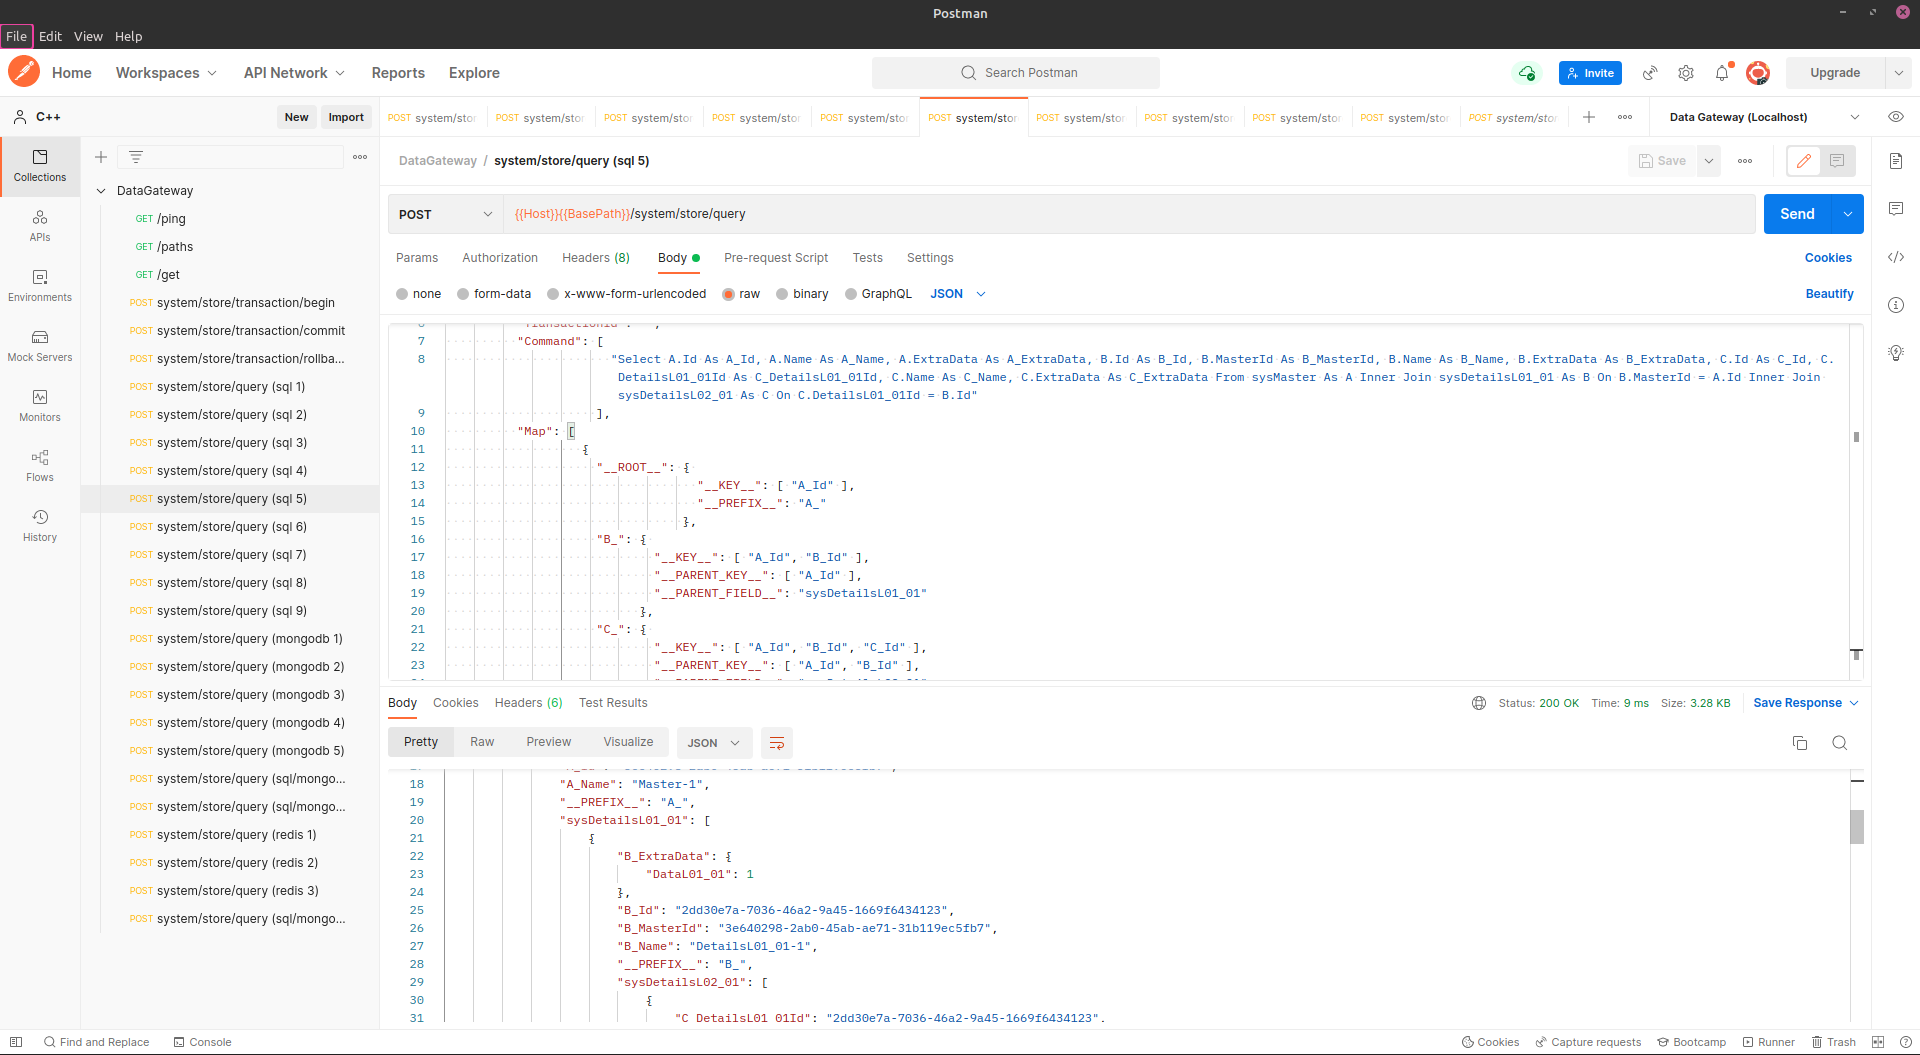Open the Mock Servers sidebar panel
This screenshot has height=1055, width=1920.
coord(40,346)
